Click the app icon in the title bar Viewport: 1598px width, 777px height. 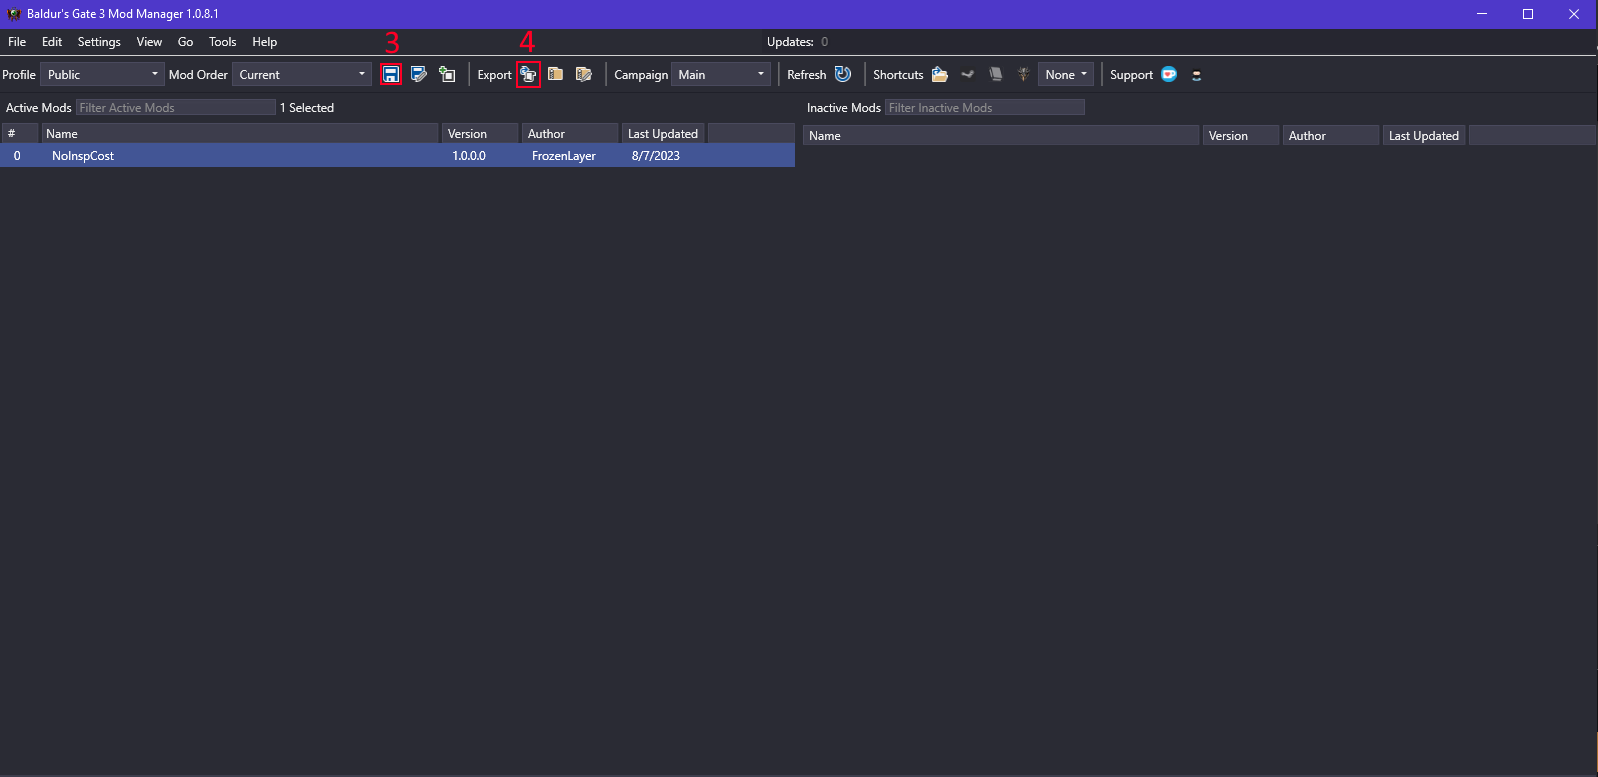pyautogui.click(x=14, y=14)
